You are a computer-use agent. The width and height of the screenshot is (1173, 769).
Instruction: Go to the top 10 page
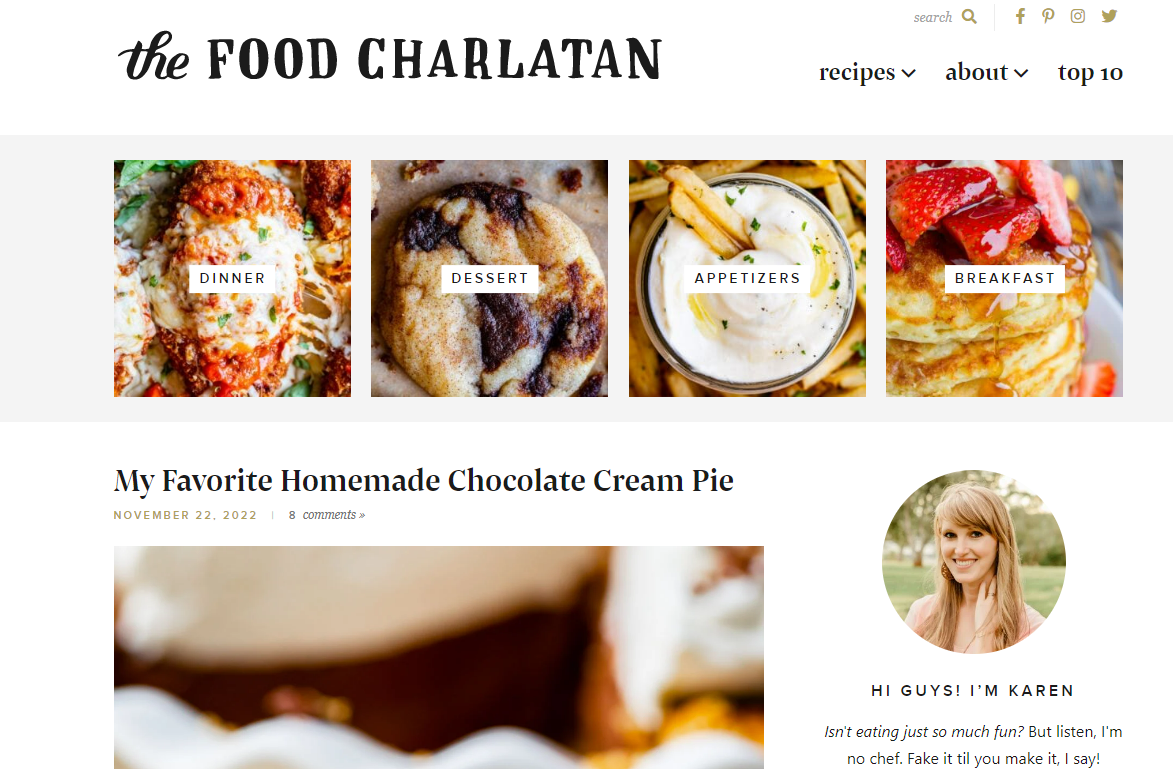click(x=1090, y=73)
